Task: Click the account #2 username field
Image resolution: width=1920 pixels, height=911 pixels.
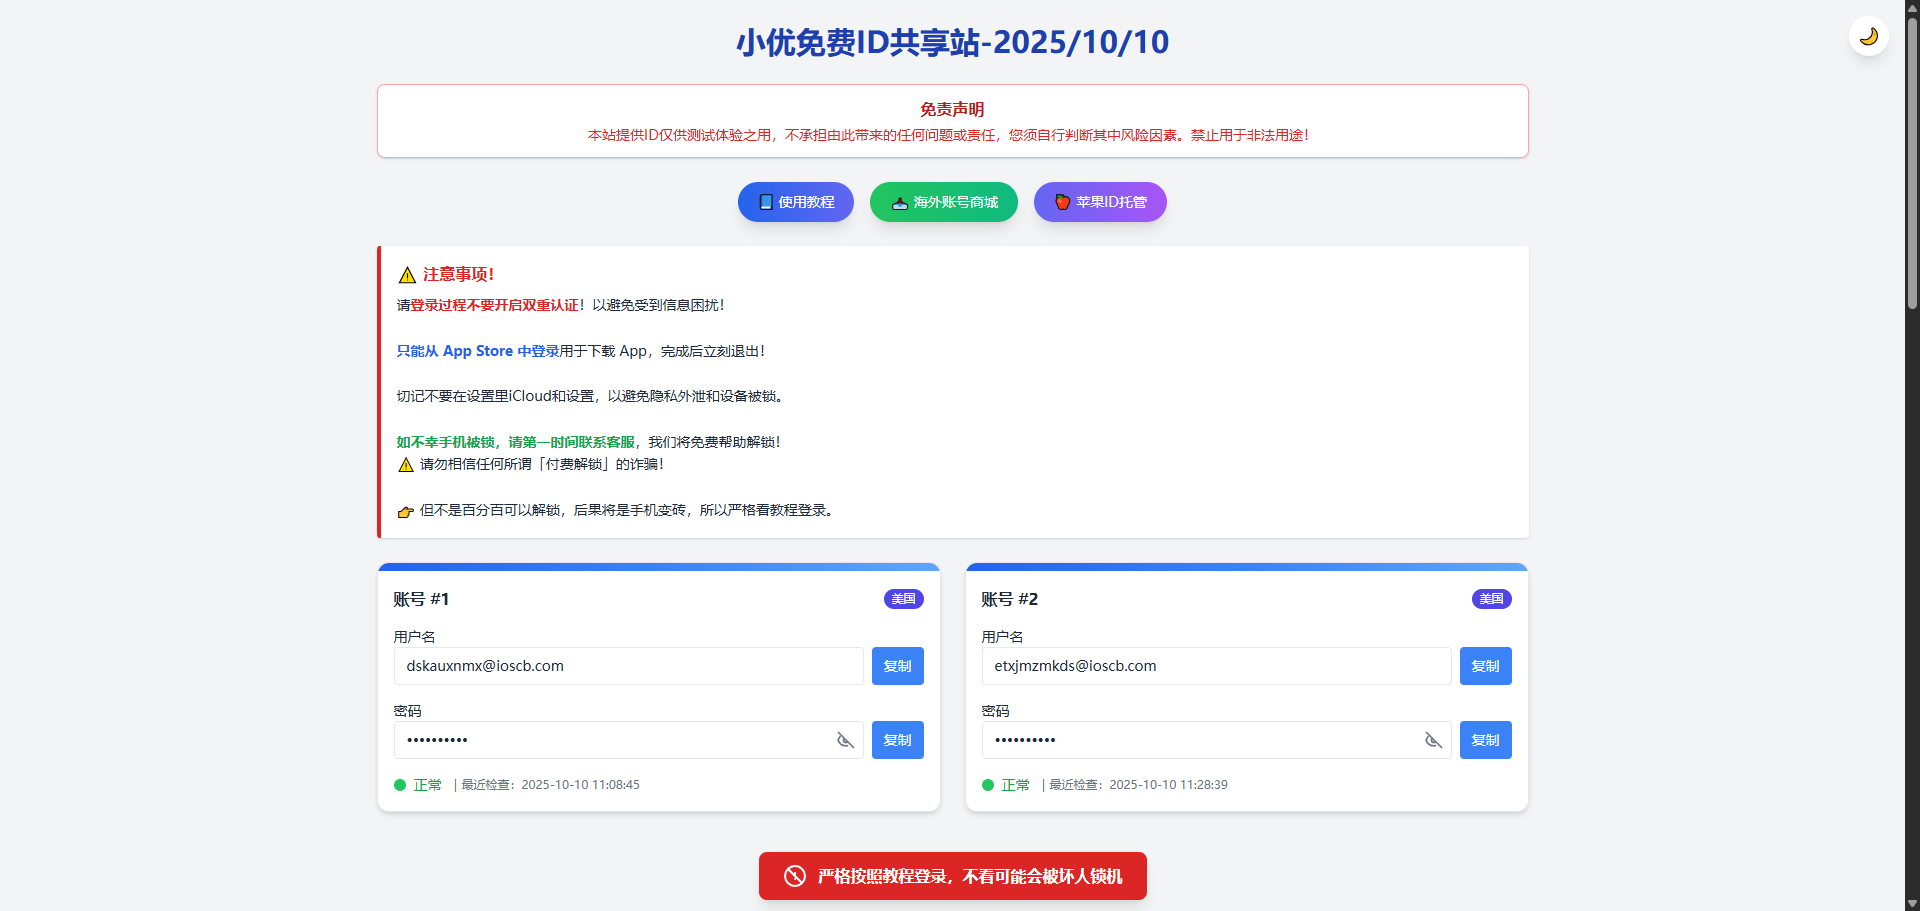Action: tap(1216, 666)
